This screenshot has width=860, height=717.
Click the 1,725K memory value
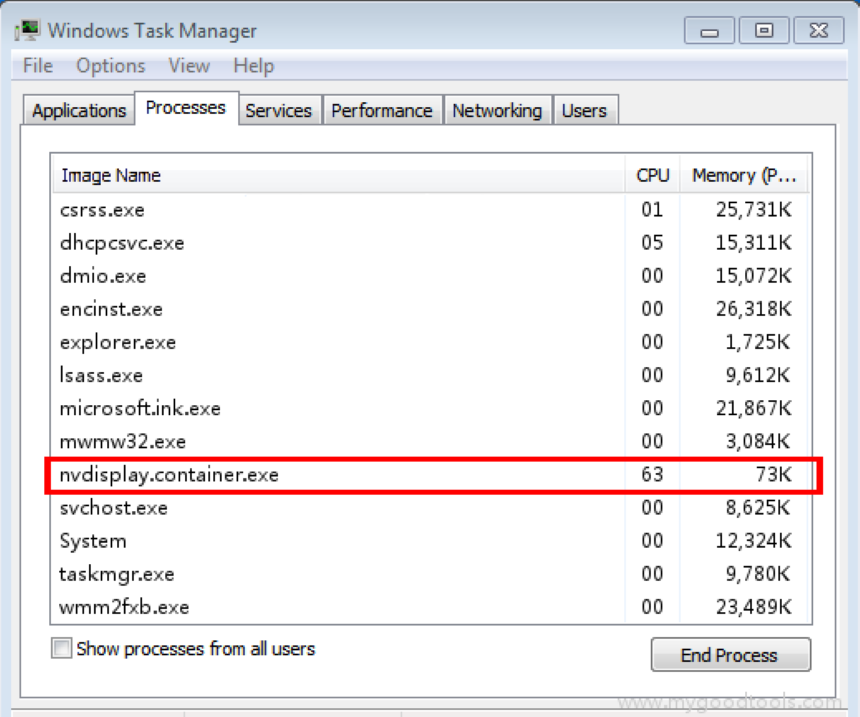point(758,342)
